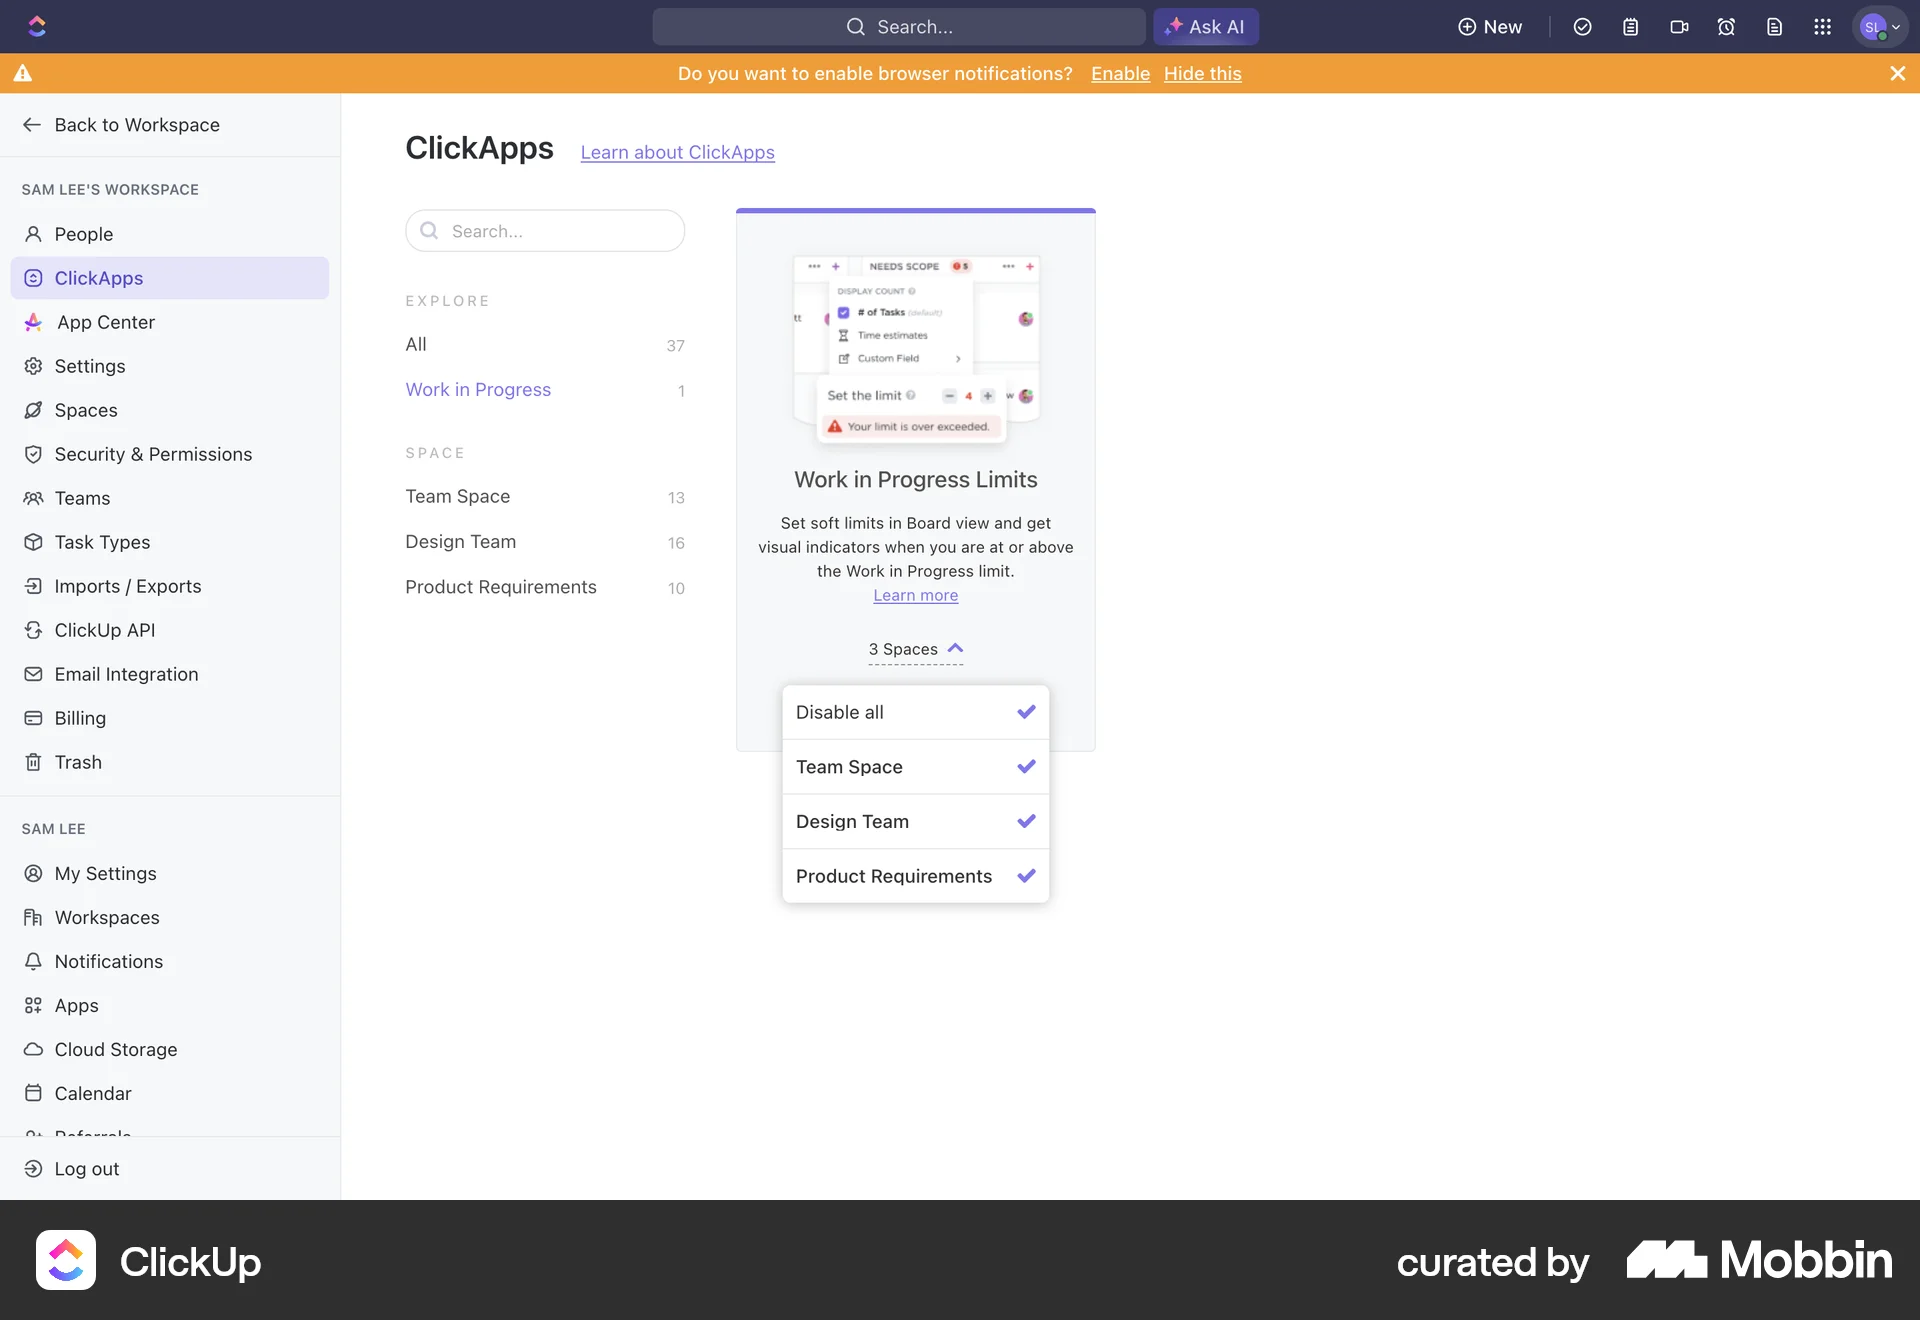Select the App Center sidebar icon
The image size is (1920, 1320).
pos(33,322)
